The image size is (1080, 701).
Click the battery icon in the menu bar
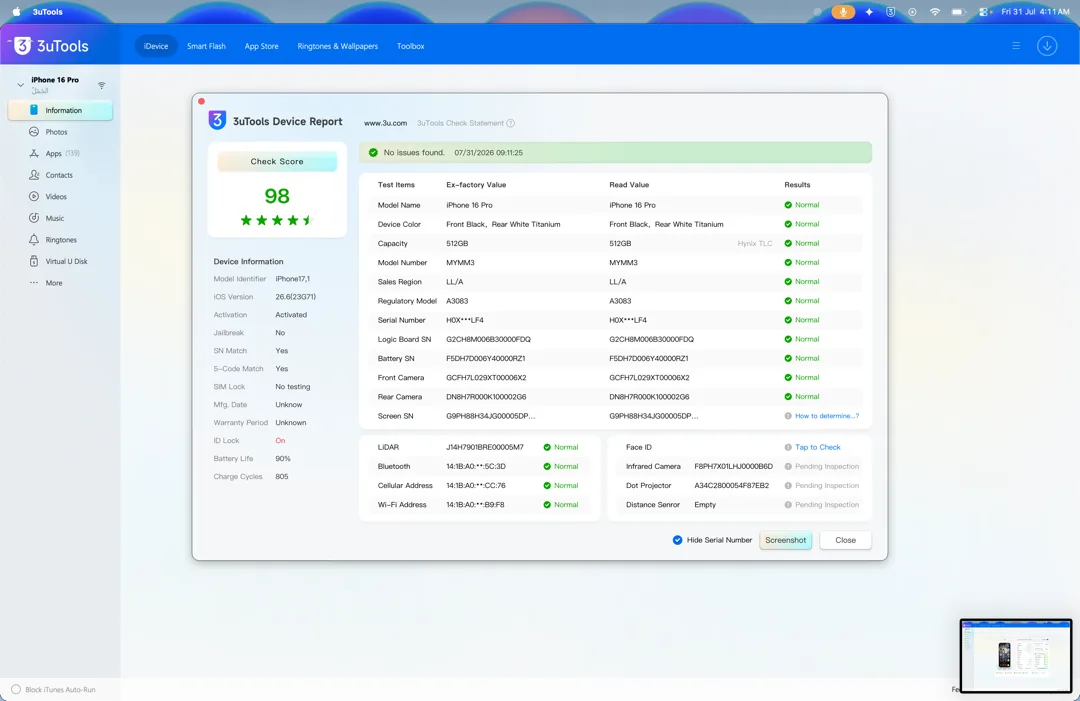(x=958, y=12)
